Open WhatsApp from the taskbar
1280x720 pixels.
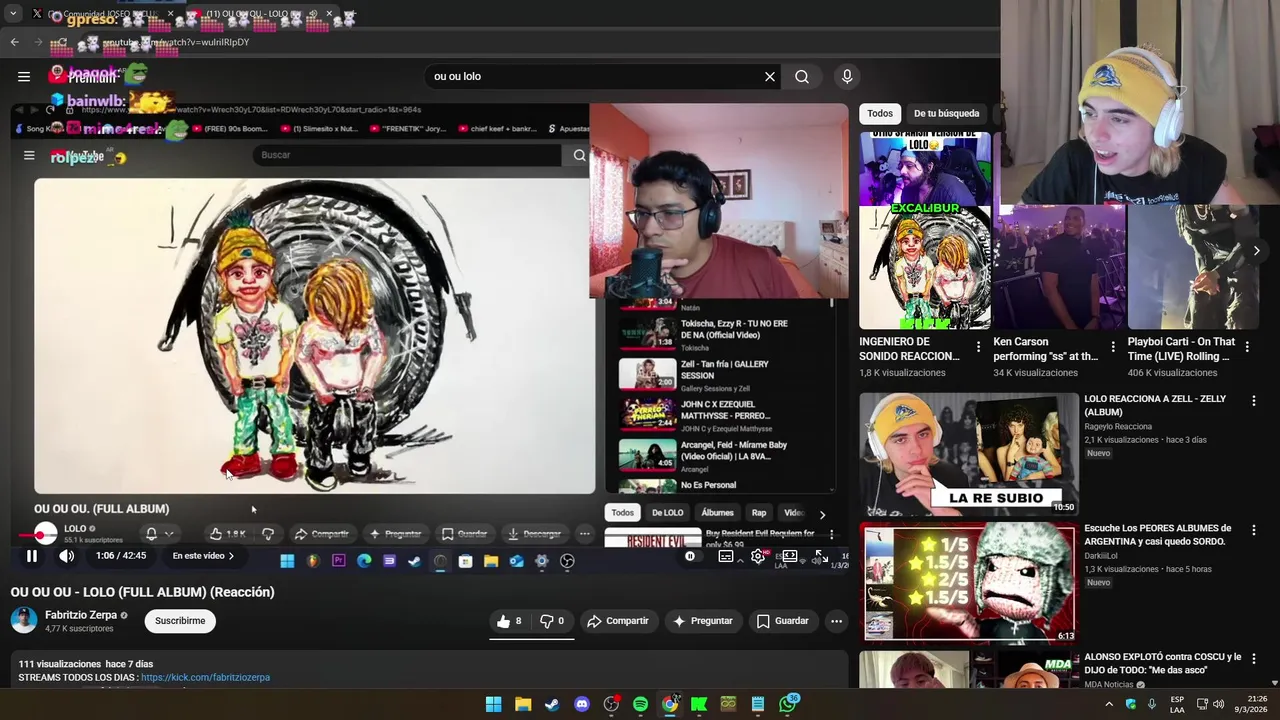click(788, 704)
